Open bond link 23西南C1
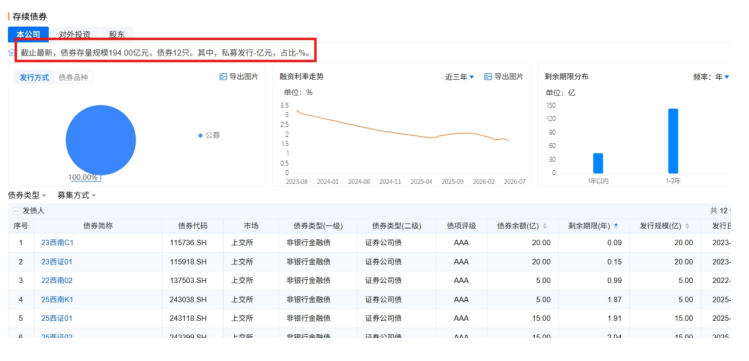This screenshot has height=361, width=749. (x=57, y=243)
